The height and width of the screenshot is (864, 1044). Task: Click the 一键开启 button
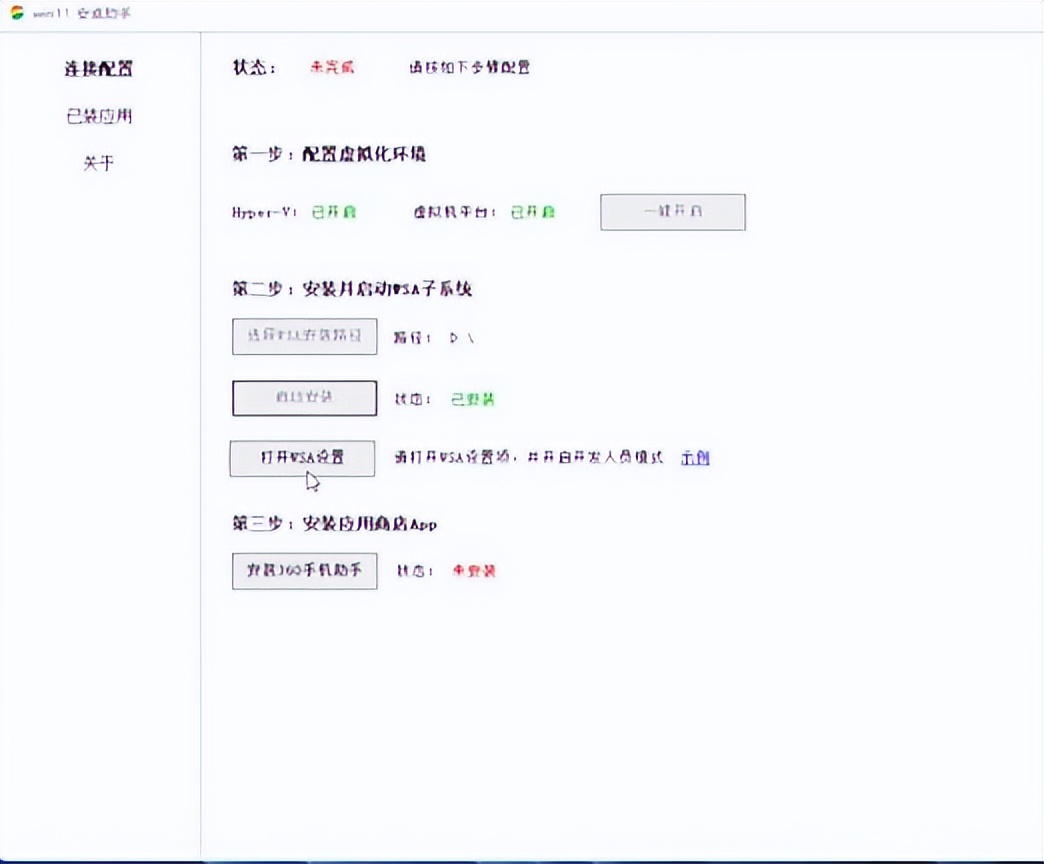pos(672,211)
